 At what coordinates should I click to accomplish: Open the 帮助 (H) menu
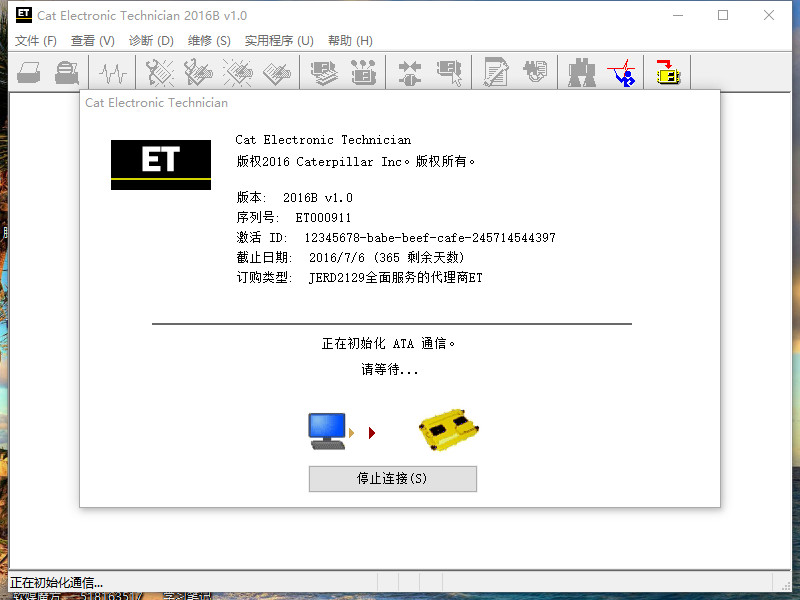[351, 41]
